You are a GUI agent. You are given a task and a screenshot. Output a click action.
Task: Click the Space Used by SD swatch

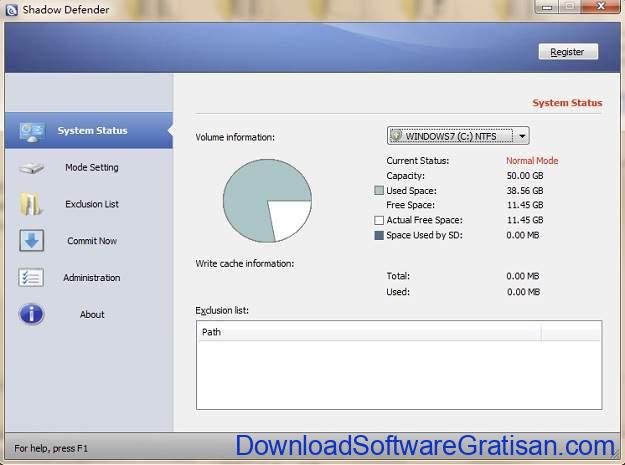tap(379, 235)
